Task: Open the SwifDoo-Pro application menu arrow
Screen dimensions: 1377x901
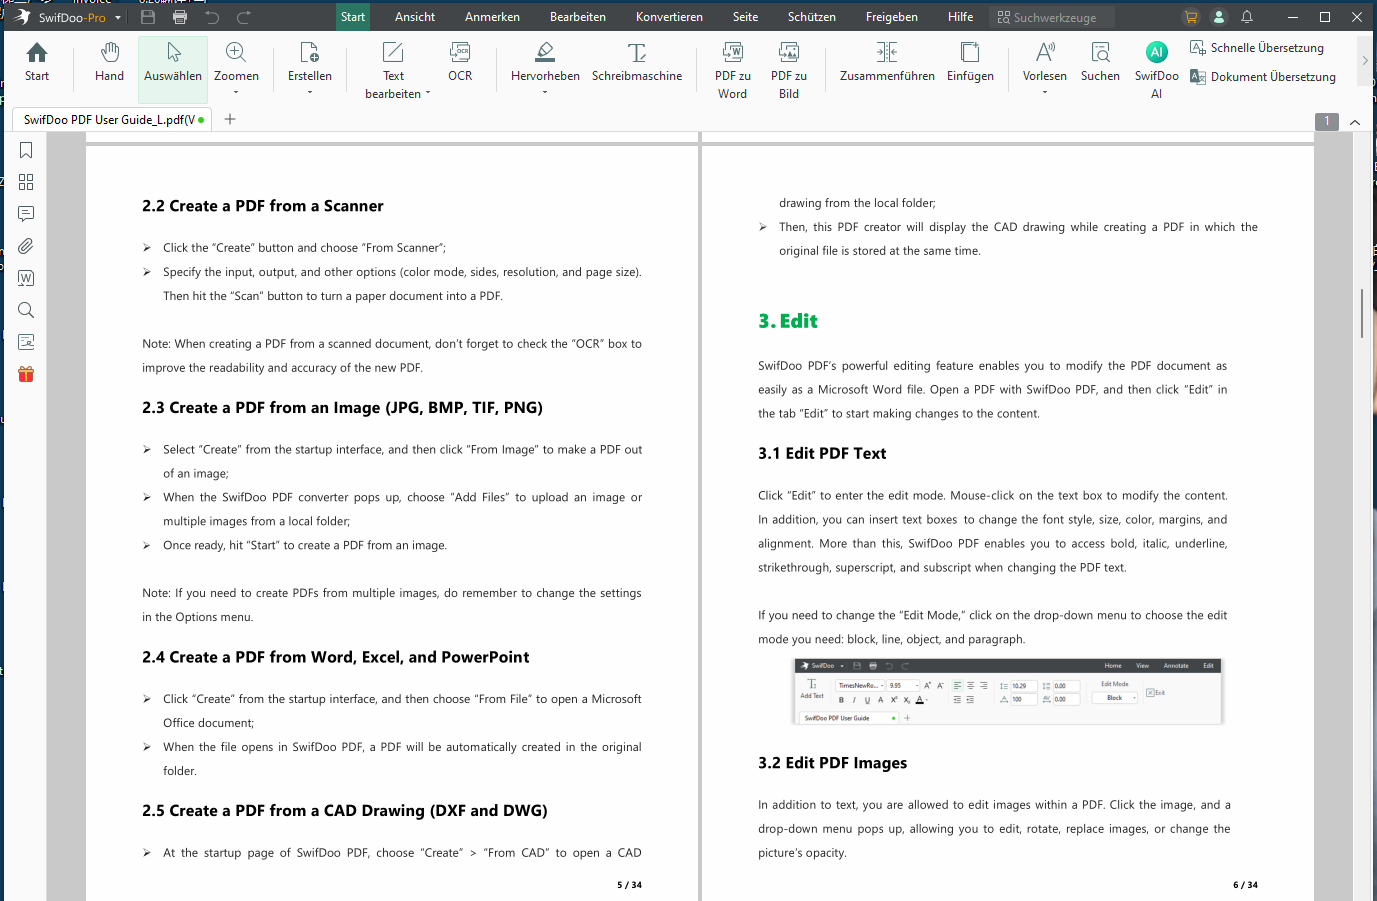Action: click(118, 18)
